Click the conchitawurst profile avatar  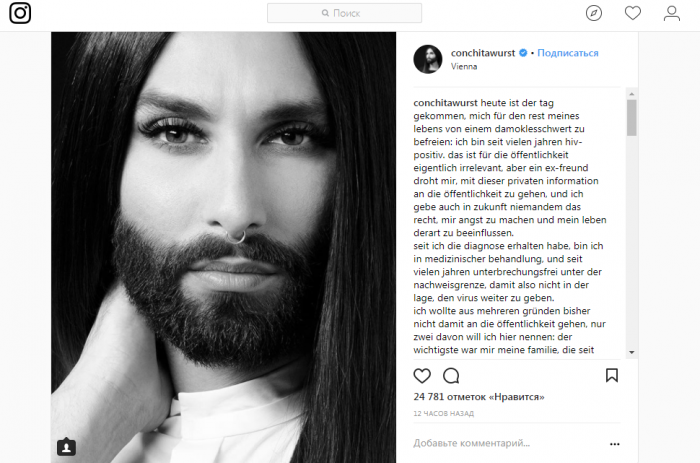point(428,59)
